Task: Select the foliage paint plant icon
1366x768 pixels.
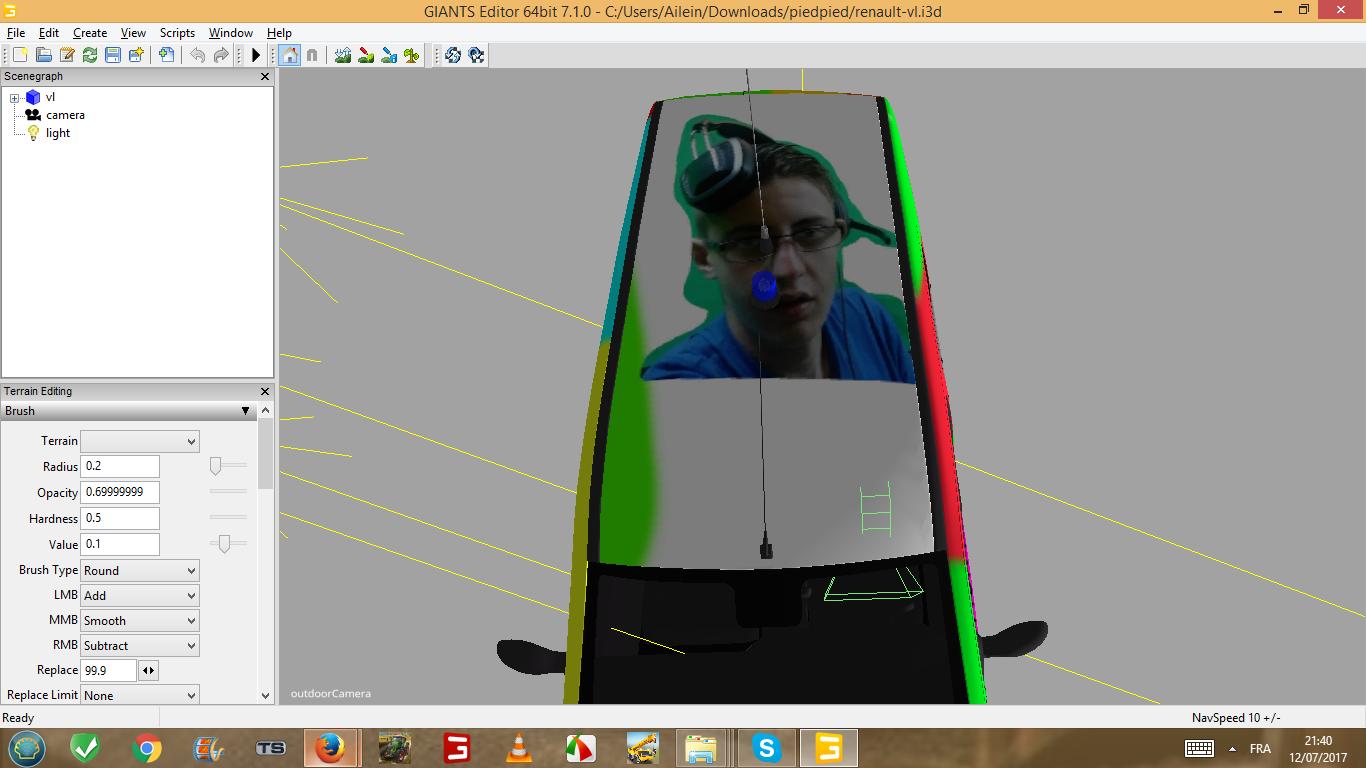Action: [x=412, y=55]
